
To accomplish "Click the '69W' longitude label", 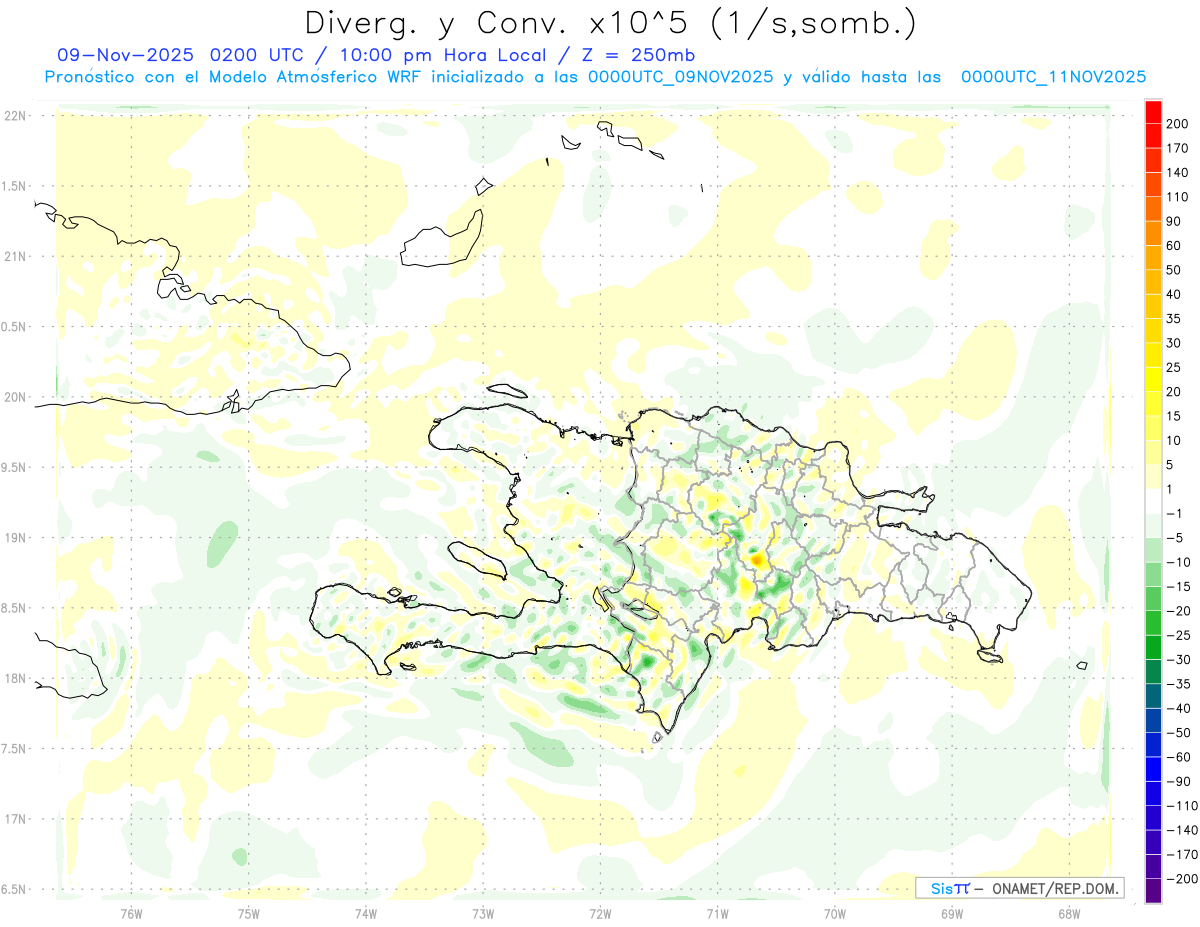I will coord(952,913).
